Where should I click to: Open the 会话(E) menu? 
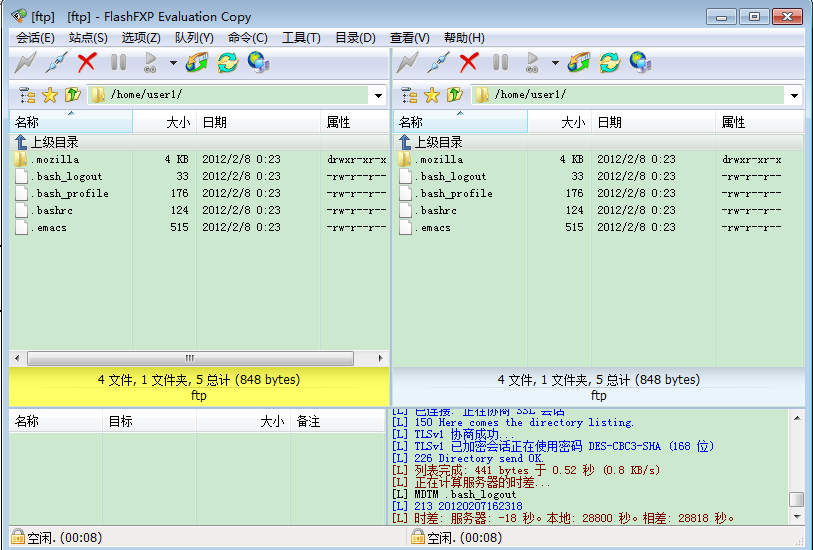point(35,38)
